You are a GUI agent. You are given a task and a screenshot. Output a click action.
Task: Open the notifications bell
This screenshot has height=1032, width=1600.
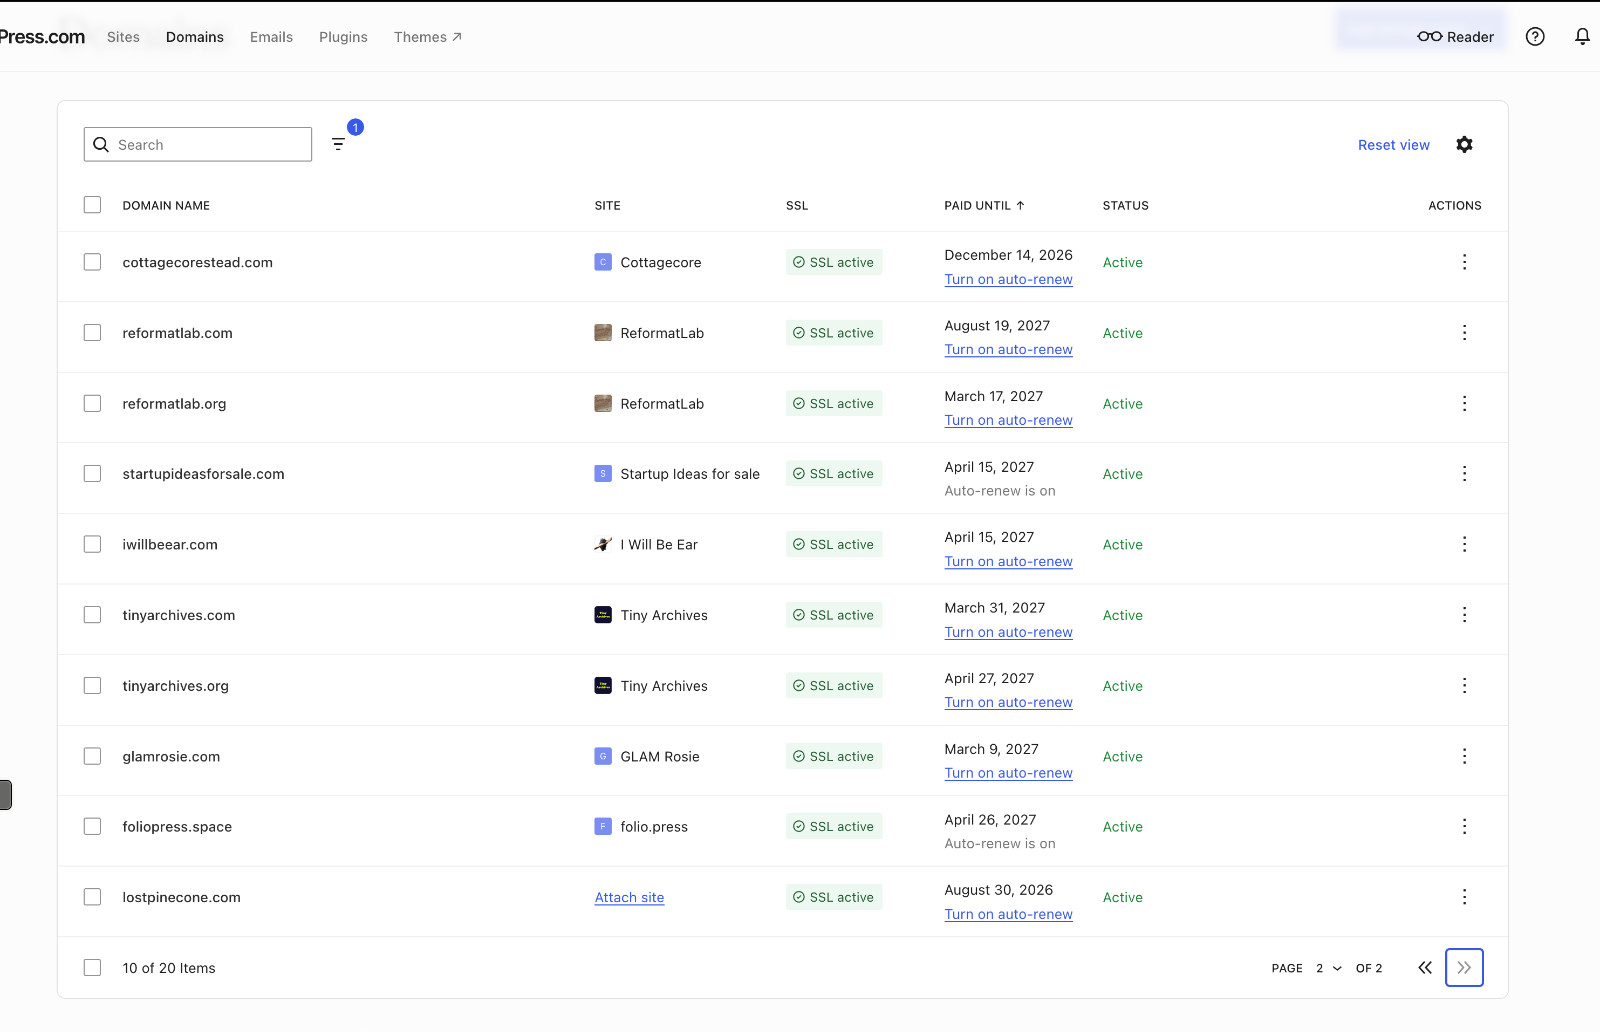(1582, 37)
